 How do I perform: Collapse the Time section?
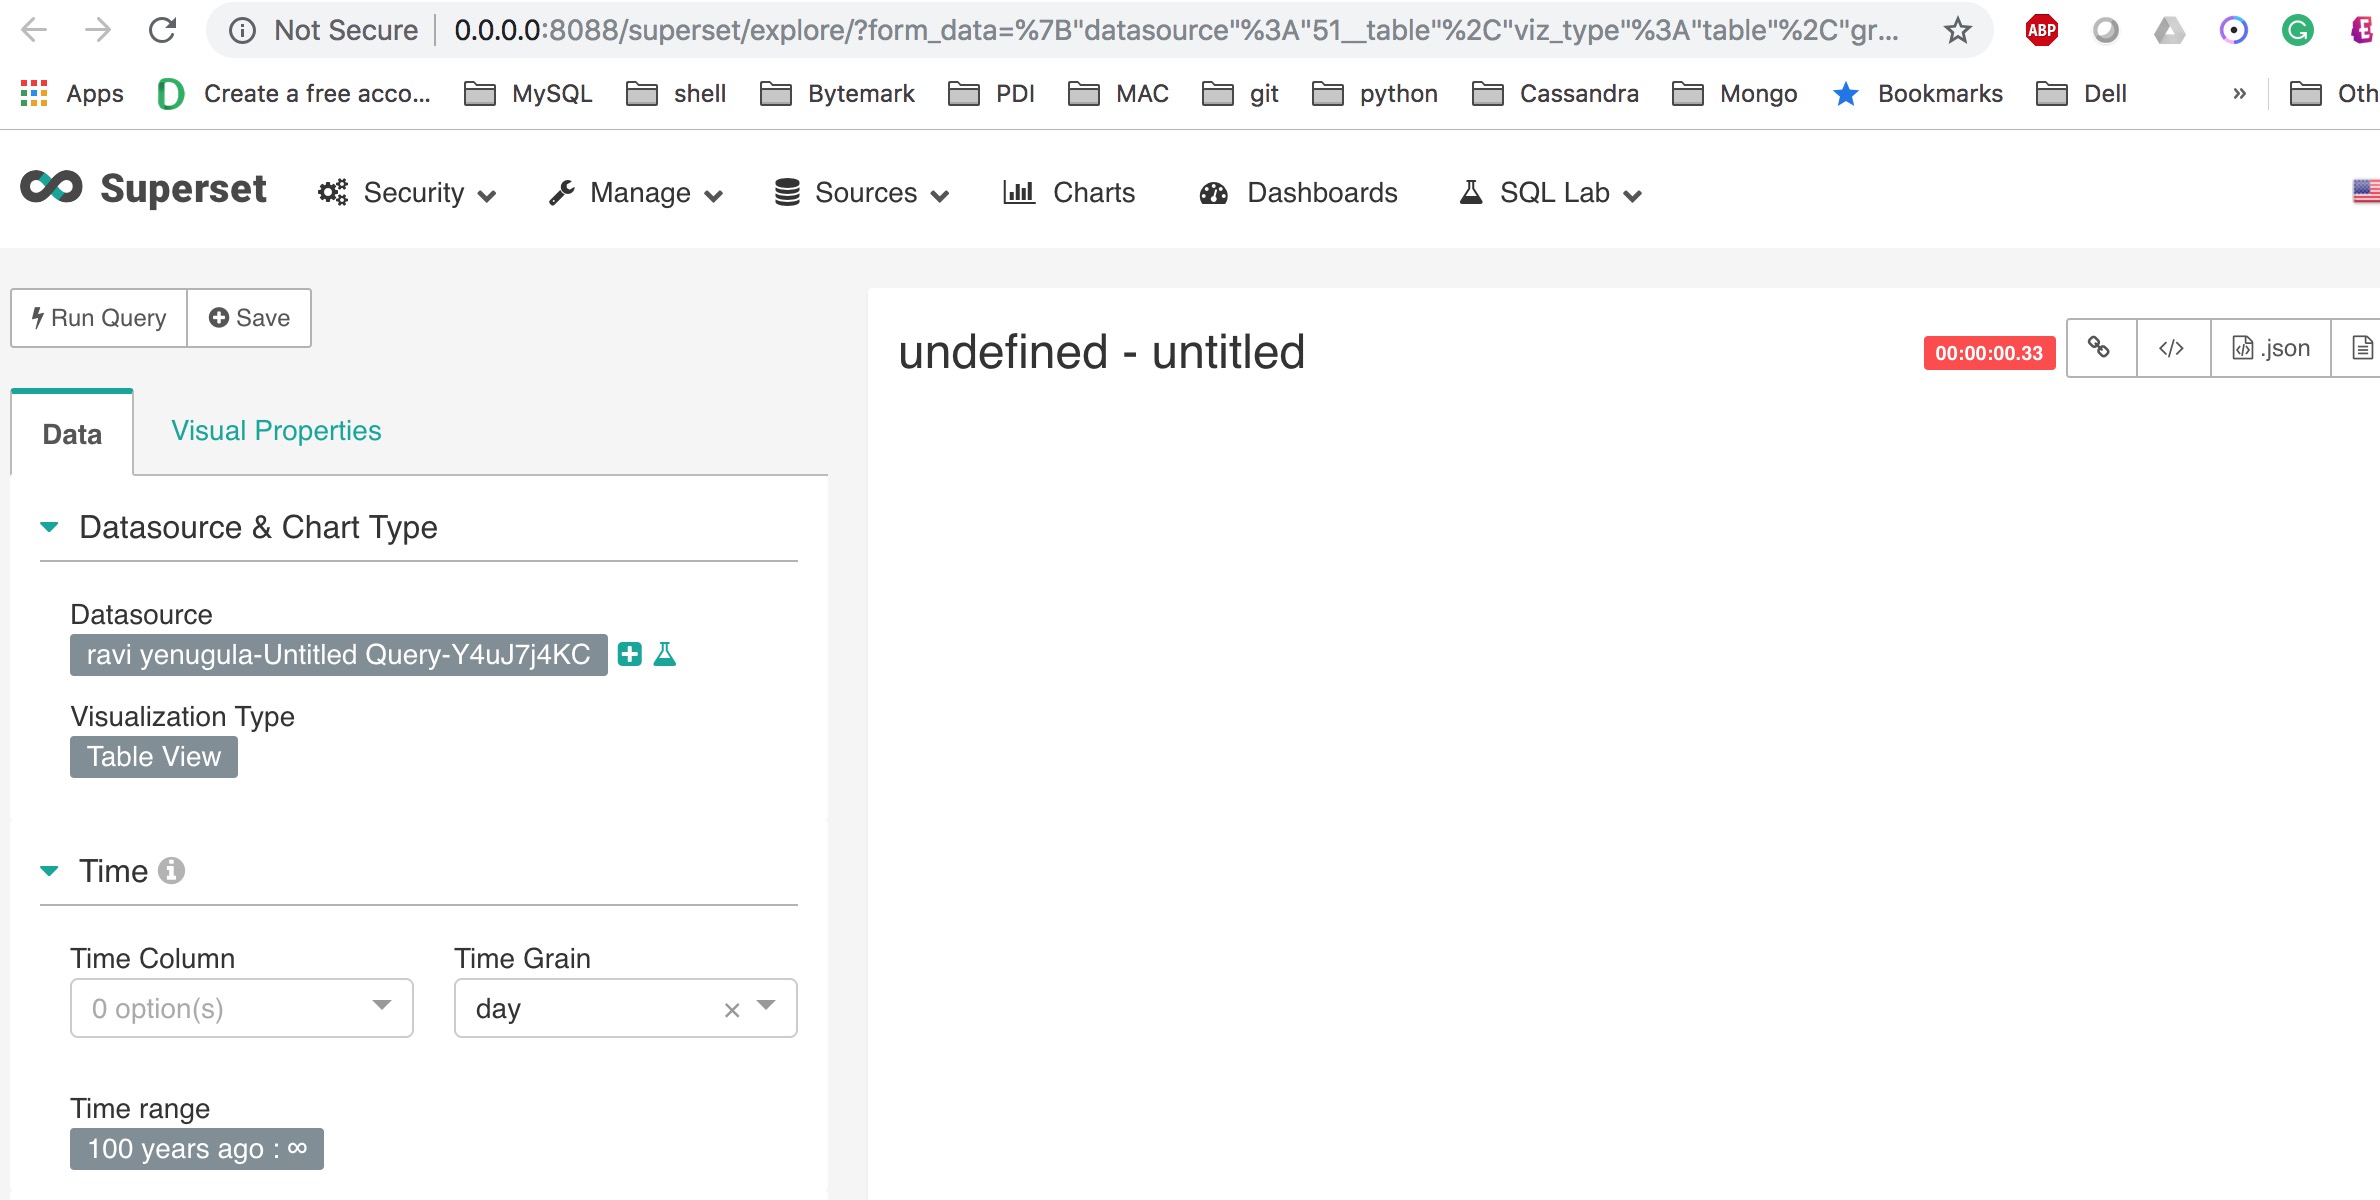pyautogui.click(x=47, y=870)
